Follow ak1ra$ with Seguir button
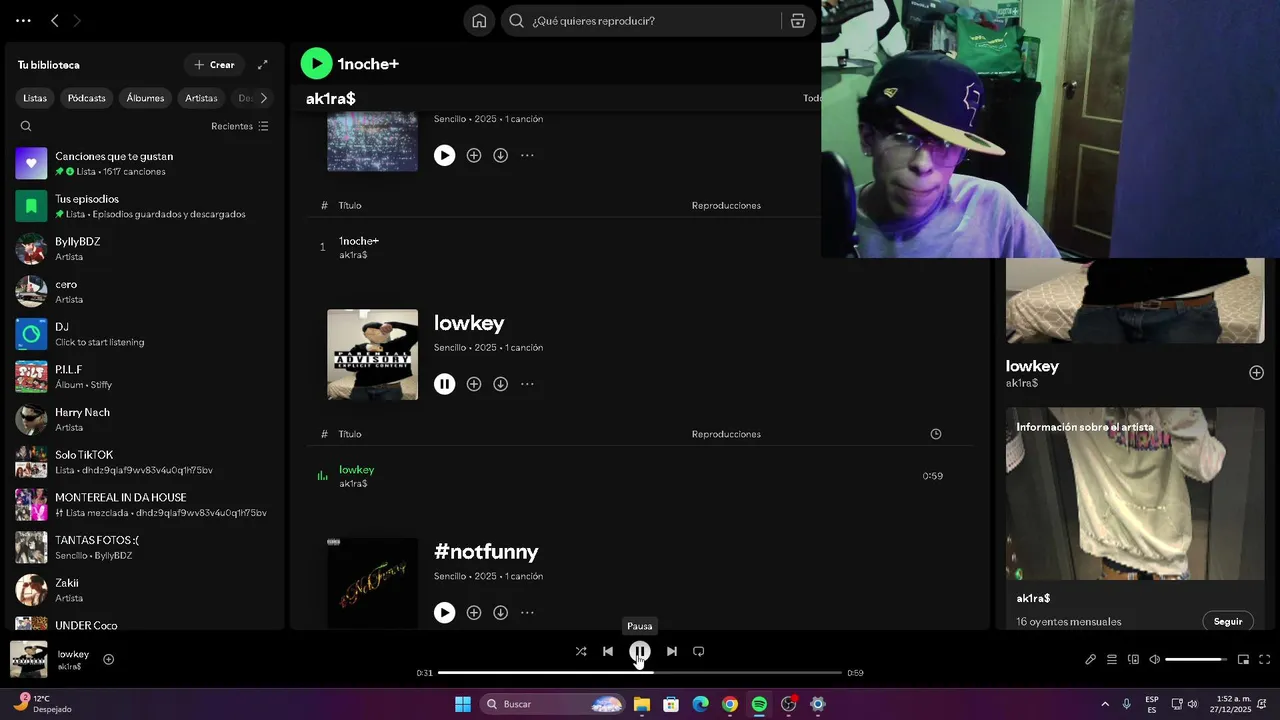Screen dimensions: 1280x720 point(1228,621)
